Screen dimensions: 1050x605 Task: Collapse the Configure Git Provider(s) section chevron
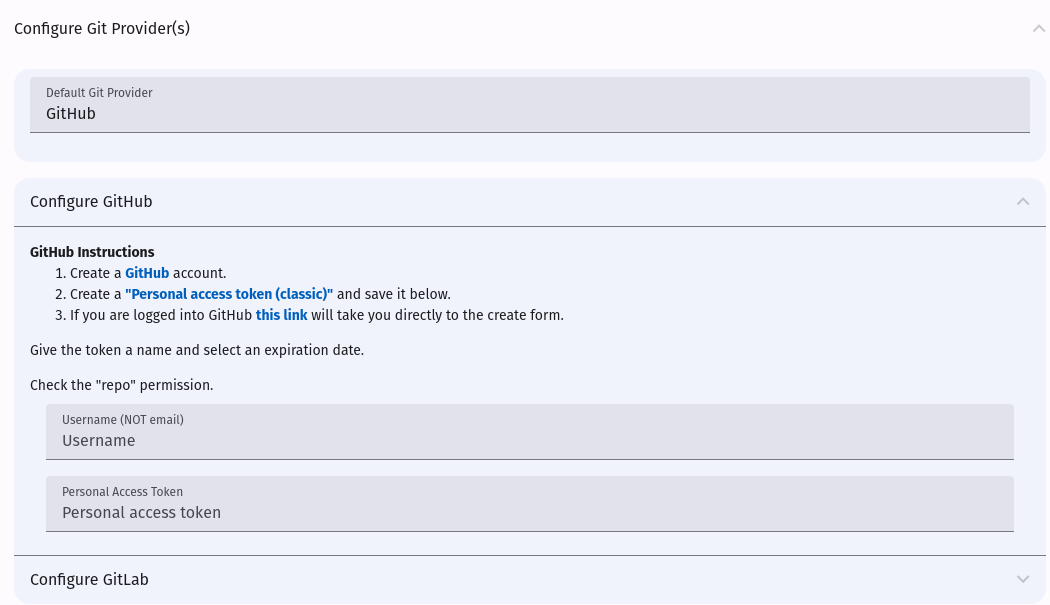pos(1038,29)
